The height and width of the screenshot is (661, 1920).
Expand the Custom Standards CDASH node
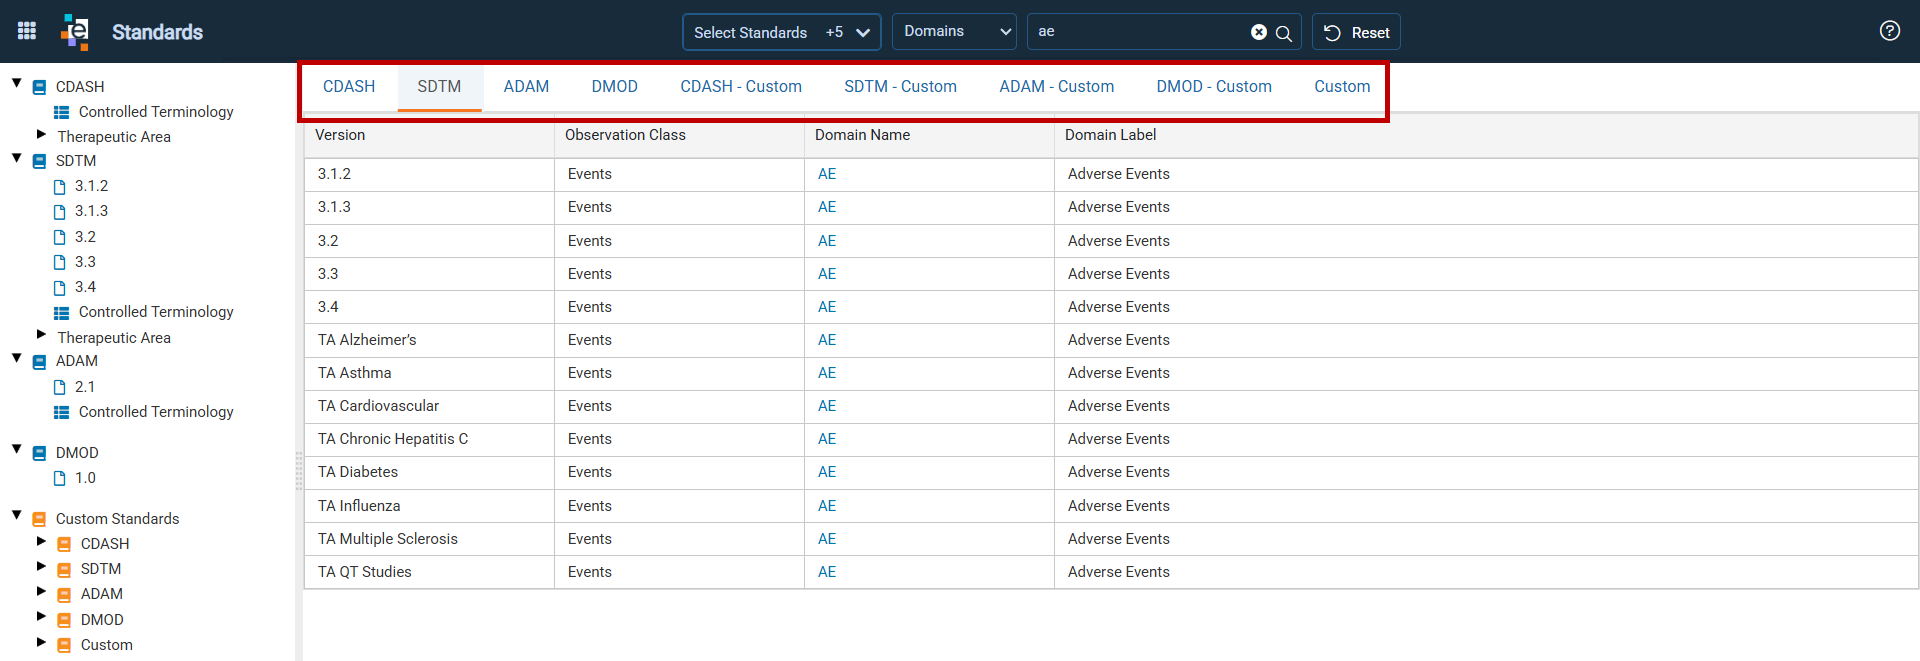pyautogui.click(x=41, y=541)
